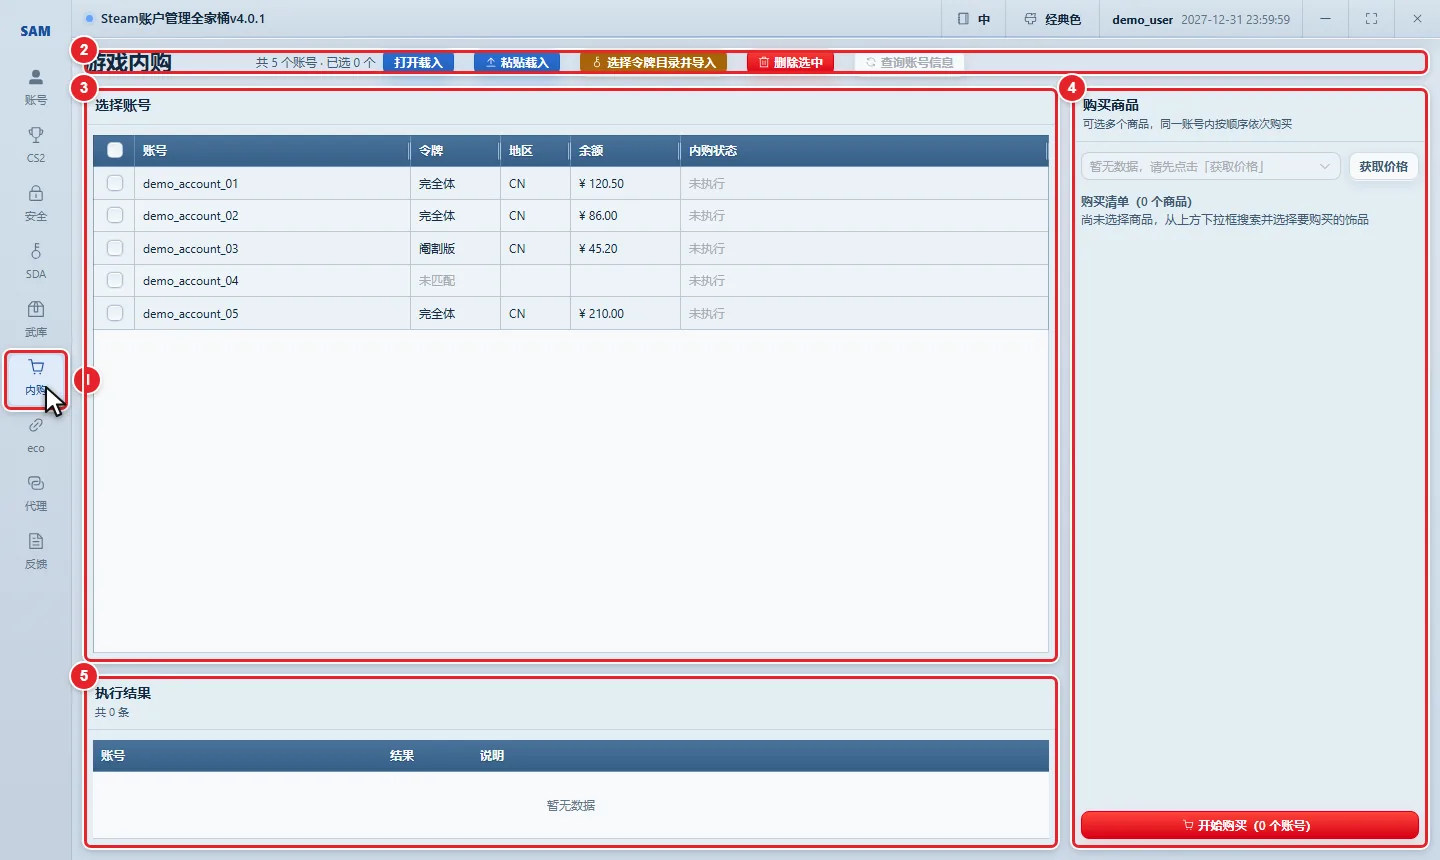
Task: Toggle the select-all accounts checkbox
Action: [x=115, y=150]
